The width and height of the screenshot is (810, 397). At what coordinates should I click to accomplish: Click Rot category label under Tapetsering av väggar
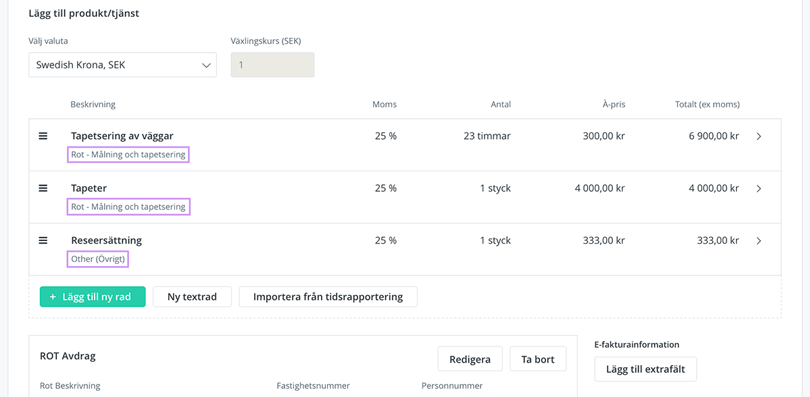point(128,154)
